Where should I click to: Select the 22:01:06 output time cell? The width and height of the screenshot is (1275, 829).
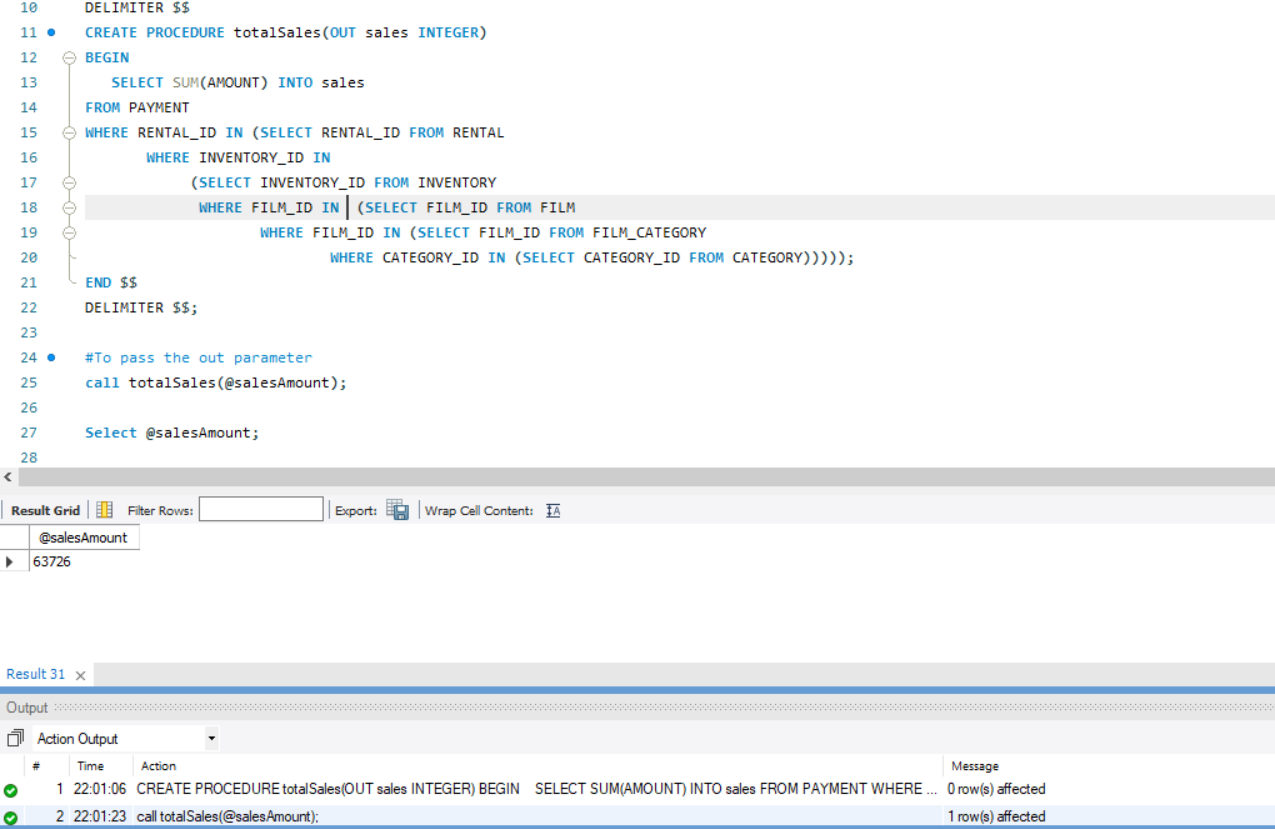pos(100,789)
